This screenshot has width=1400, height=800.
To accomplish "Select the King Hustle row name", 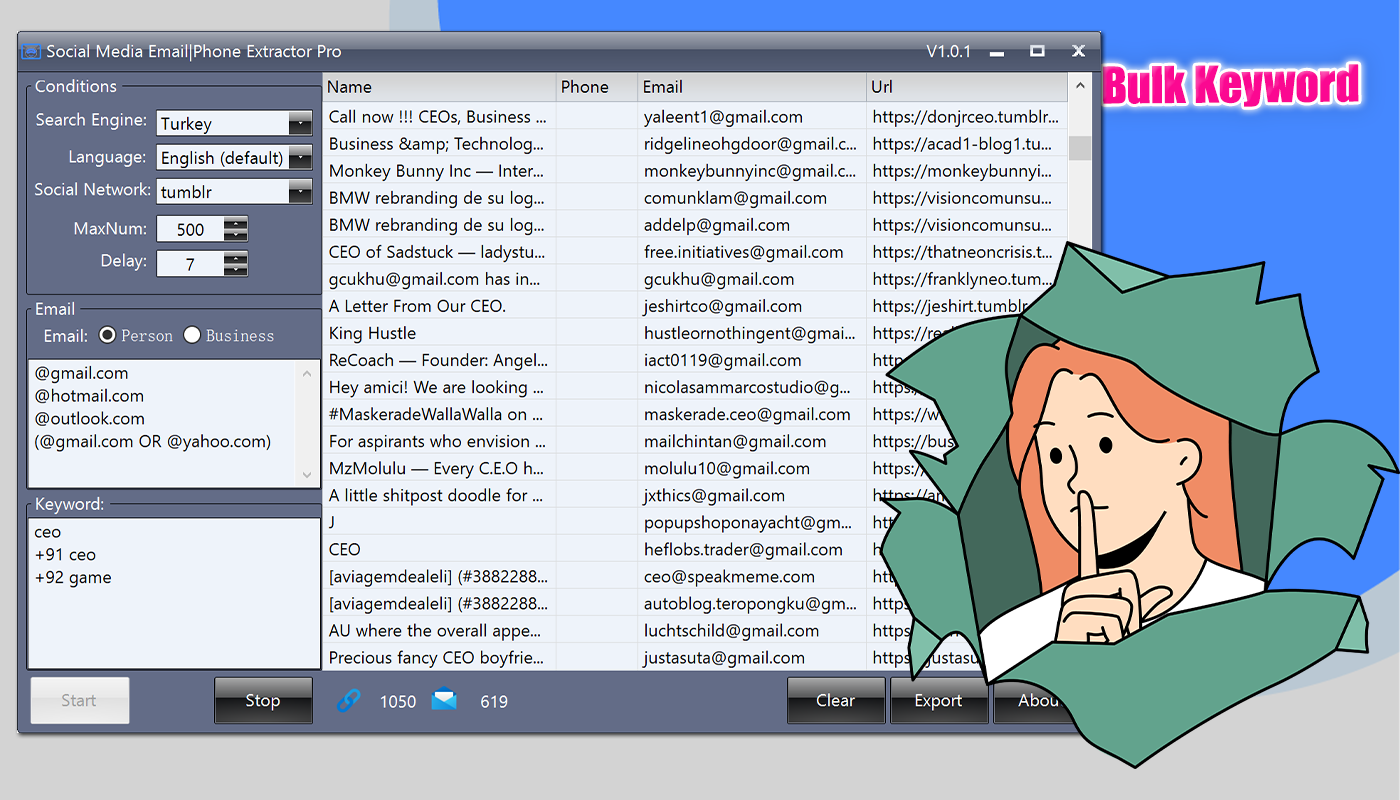I will tap(439, 333).
